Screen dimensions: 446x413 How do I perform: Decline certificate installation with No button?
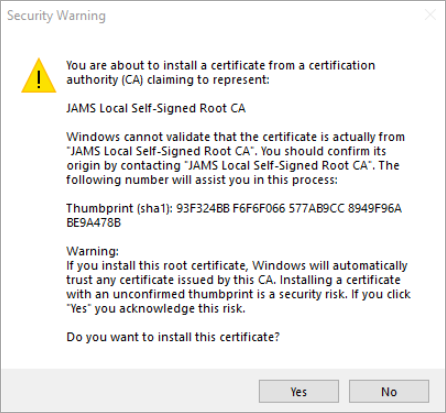(x=389, y=391)
